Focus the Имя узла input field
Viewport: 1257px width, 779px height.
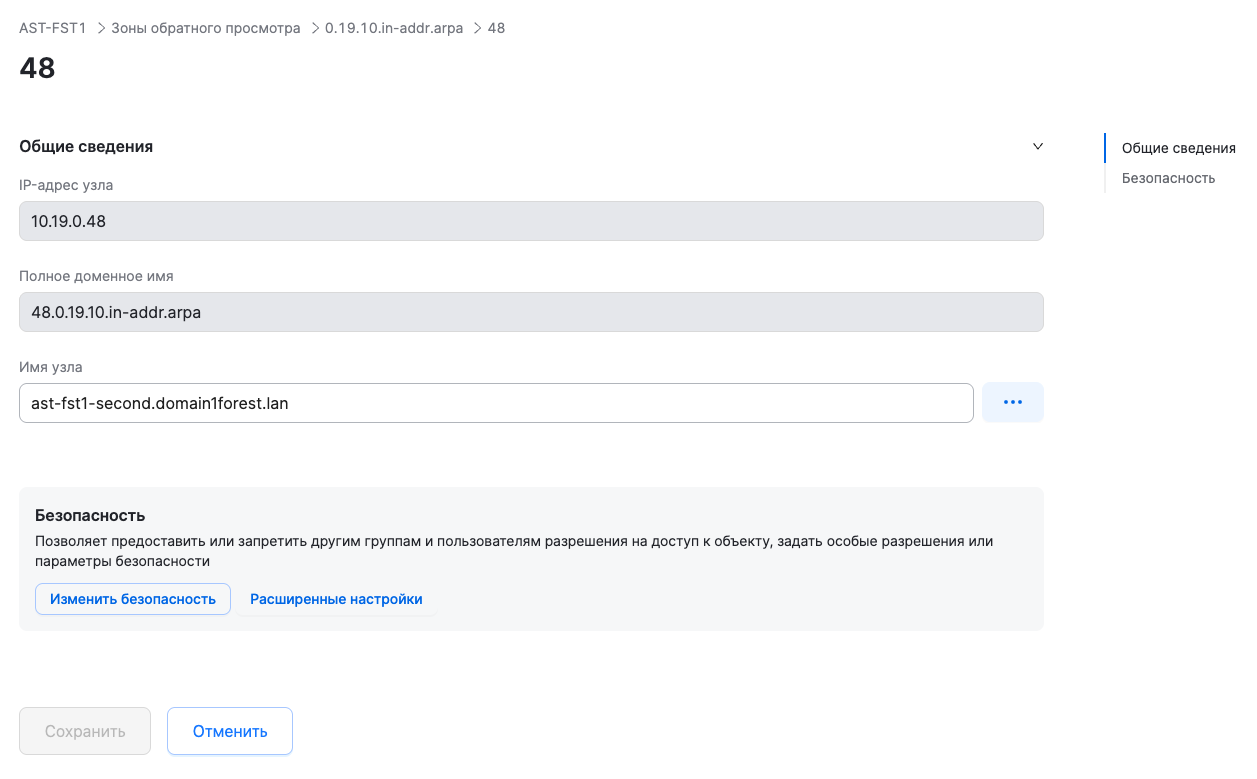[496, 403]
